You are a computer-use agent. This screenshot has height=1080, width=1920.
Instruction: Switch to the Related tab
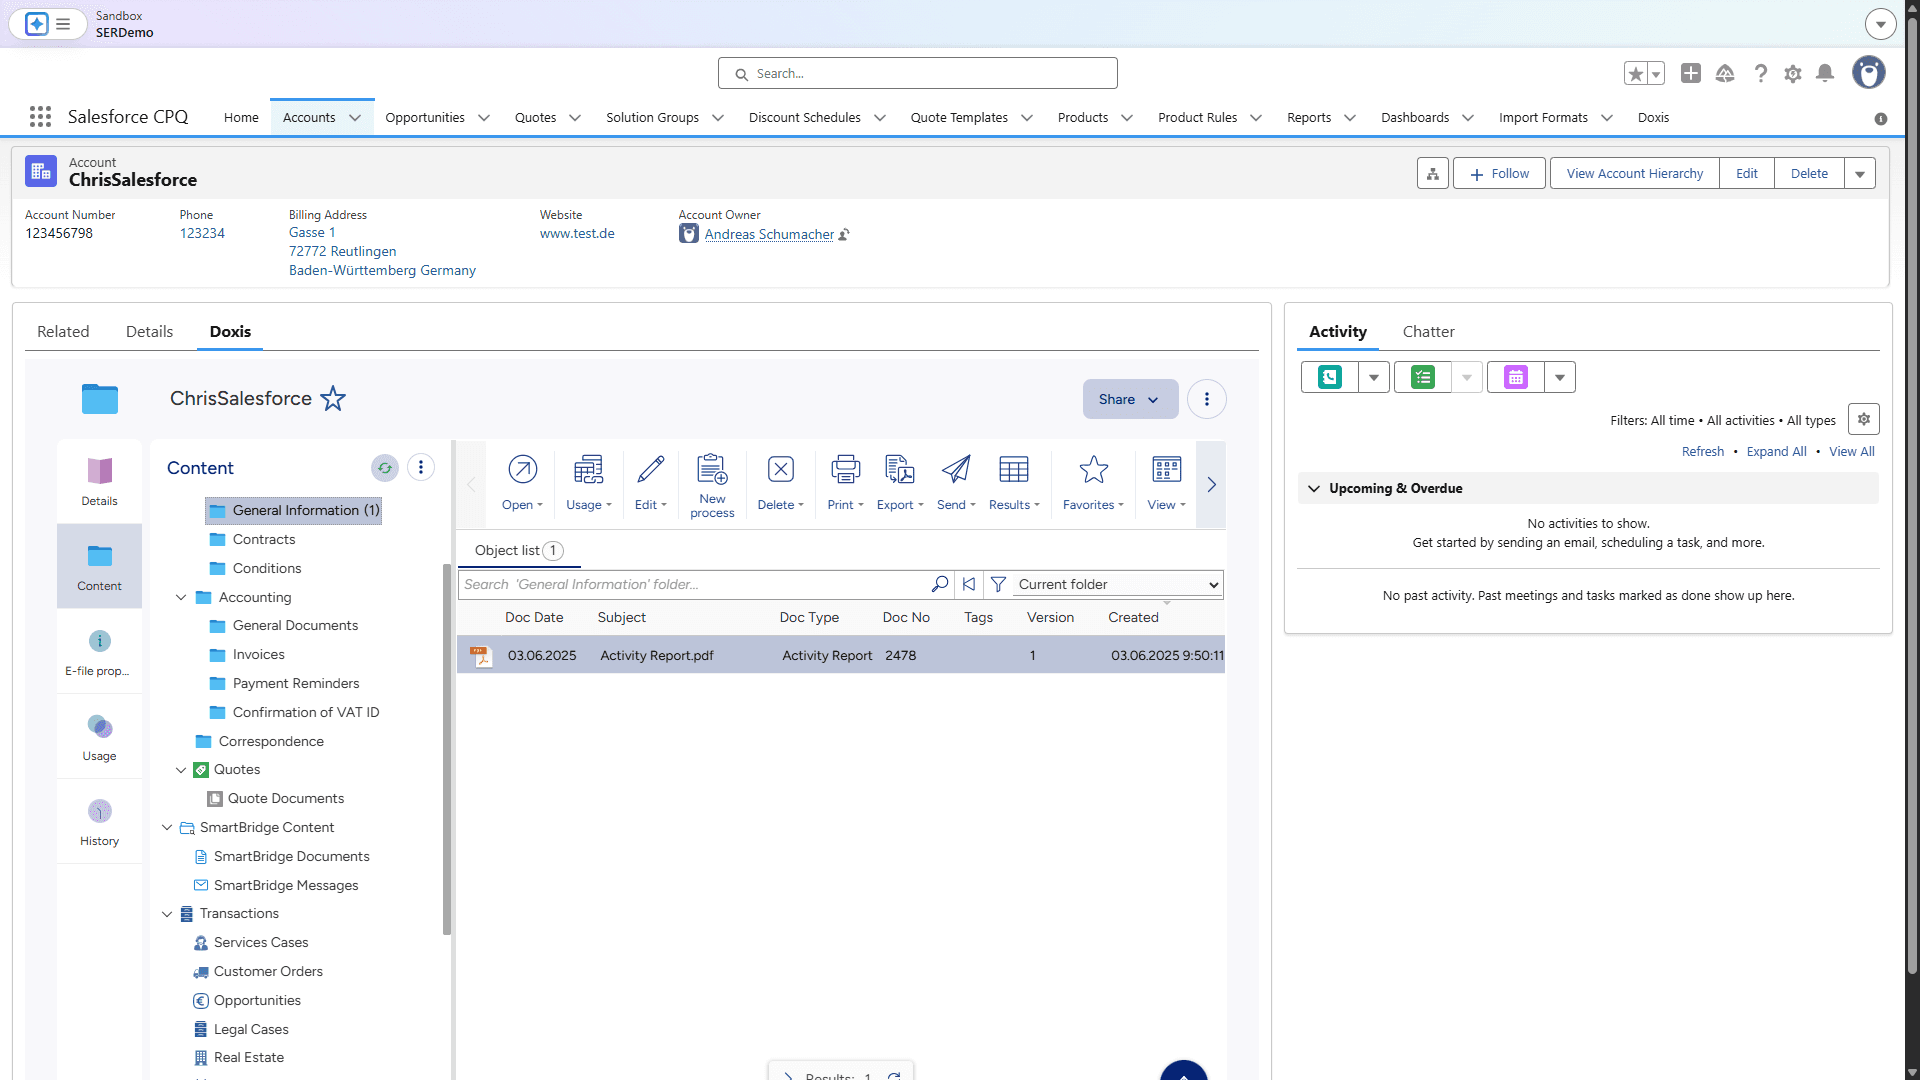(63, 331)
